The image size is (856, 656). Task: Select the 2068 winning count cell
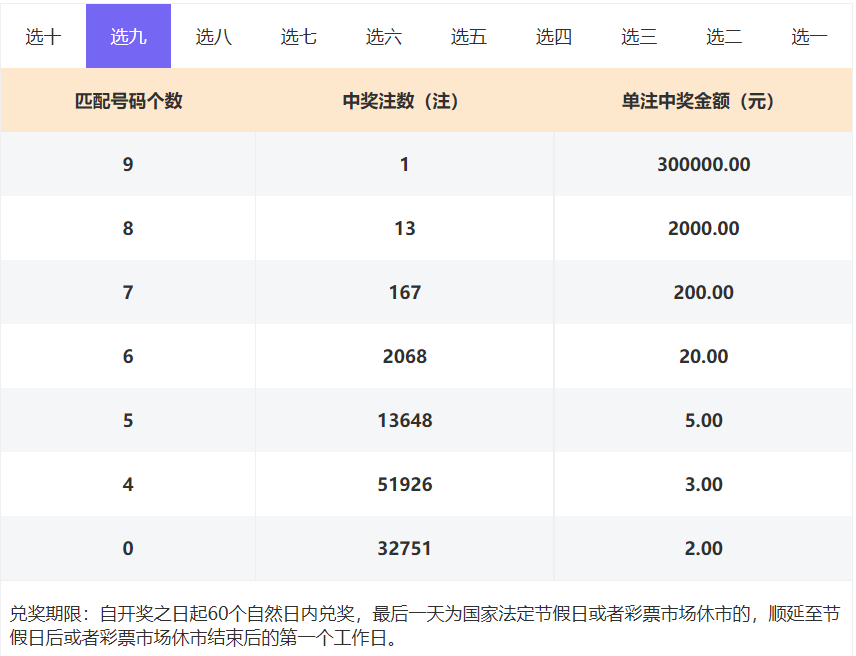[x=404, y=357]
